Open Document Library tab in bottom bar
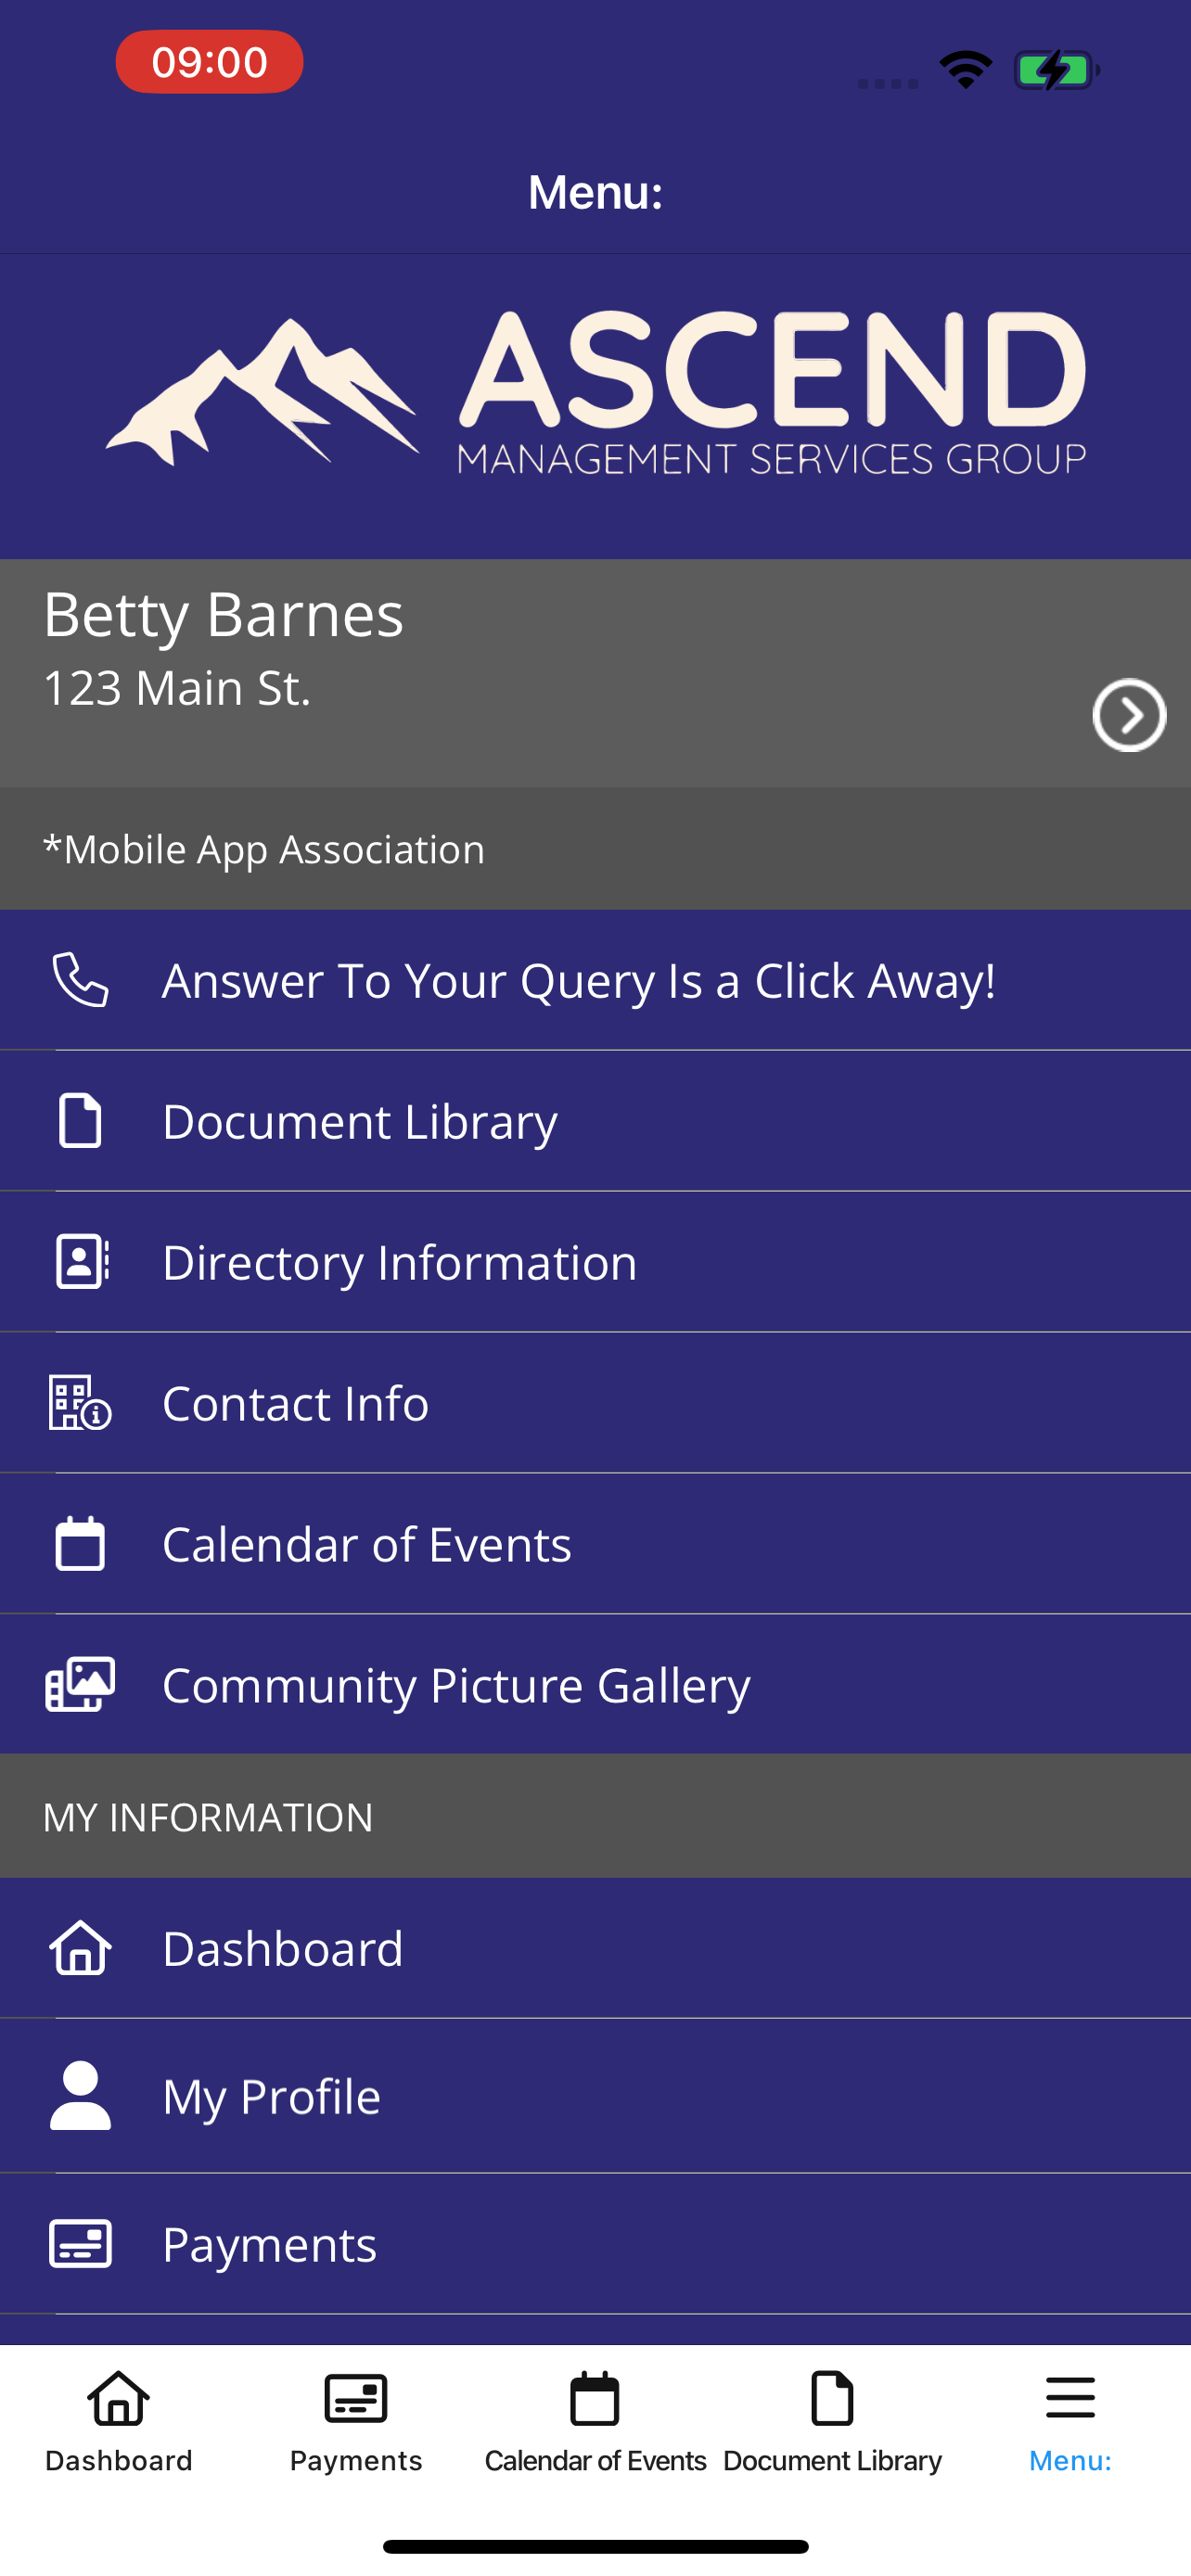1191x2576 pixels. click(x=832, y=2422)
